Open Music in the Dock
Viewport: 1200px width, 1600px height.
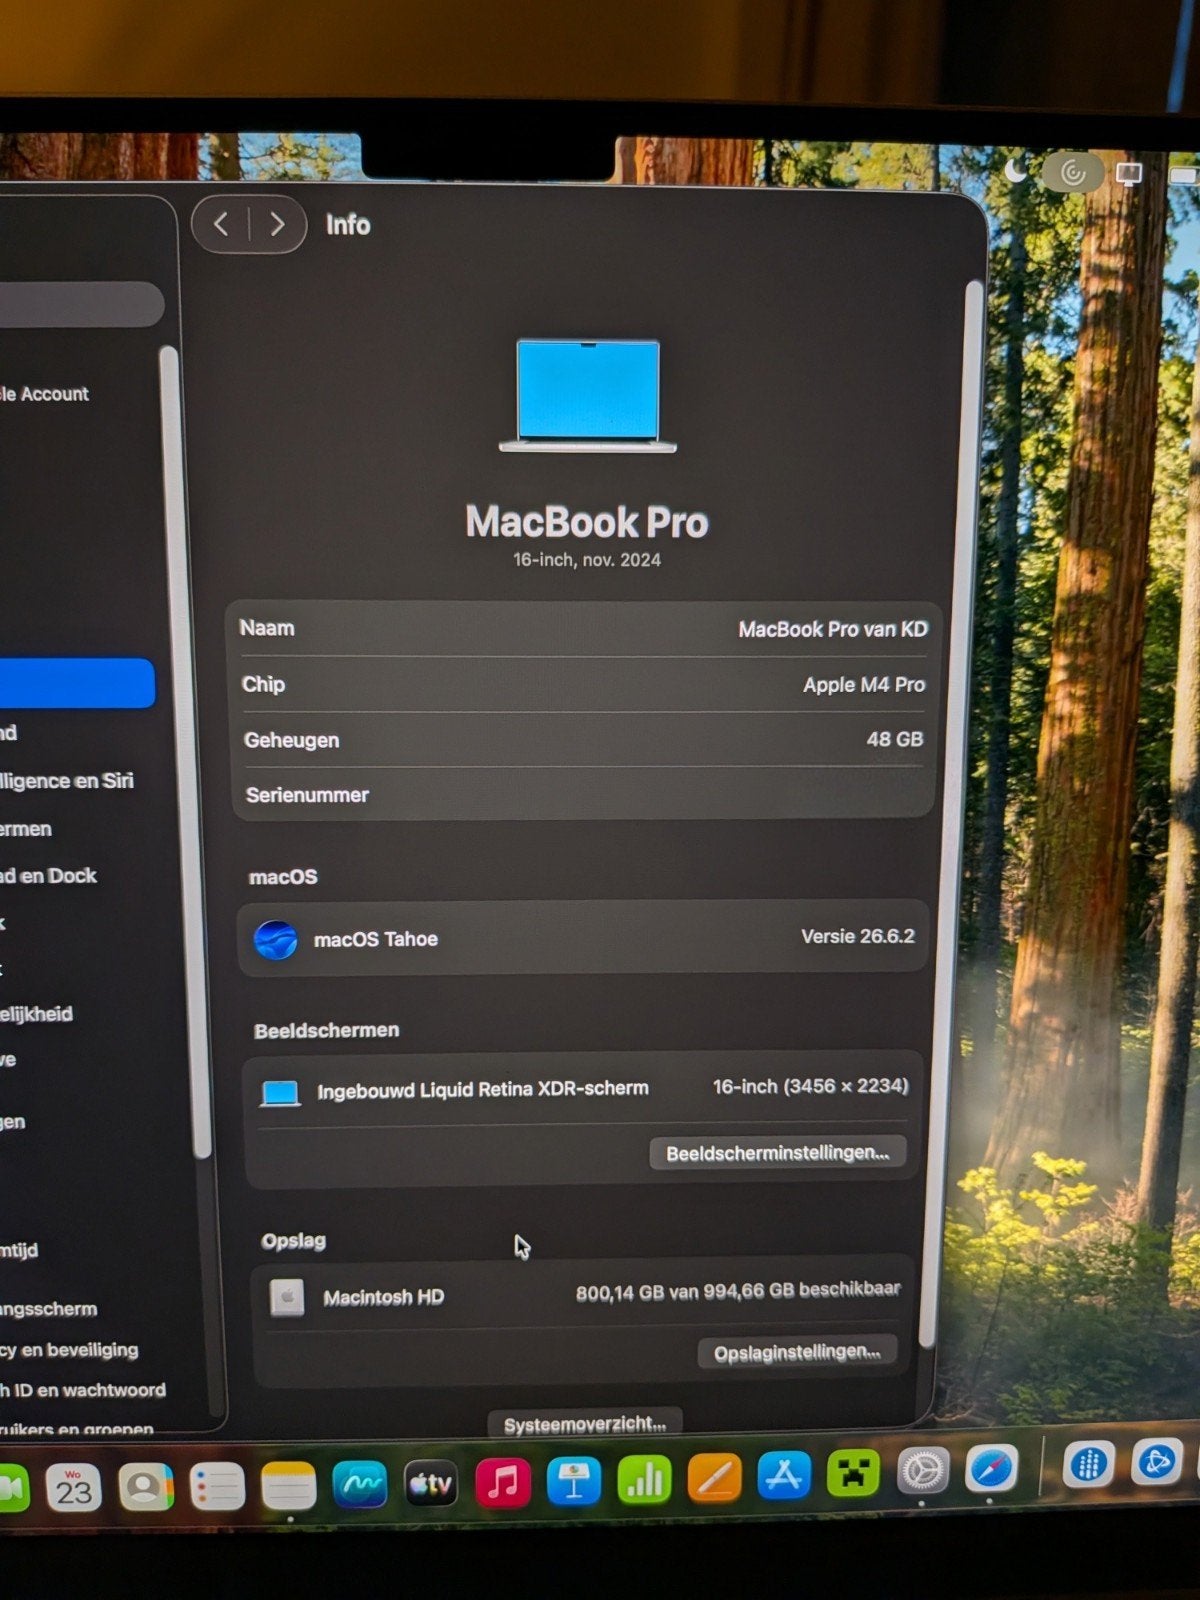pos(503,1482)
